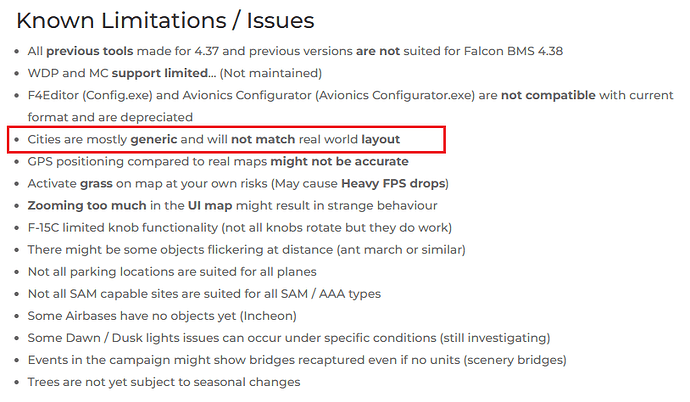Click the scenery bridges campaign events line

(x=297, y=360)
